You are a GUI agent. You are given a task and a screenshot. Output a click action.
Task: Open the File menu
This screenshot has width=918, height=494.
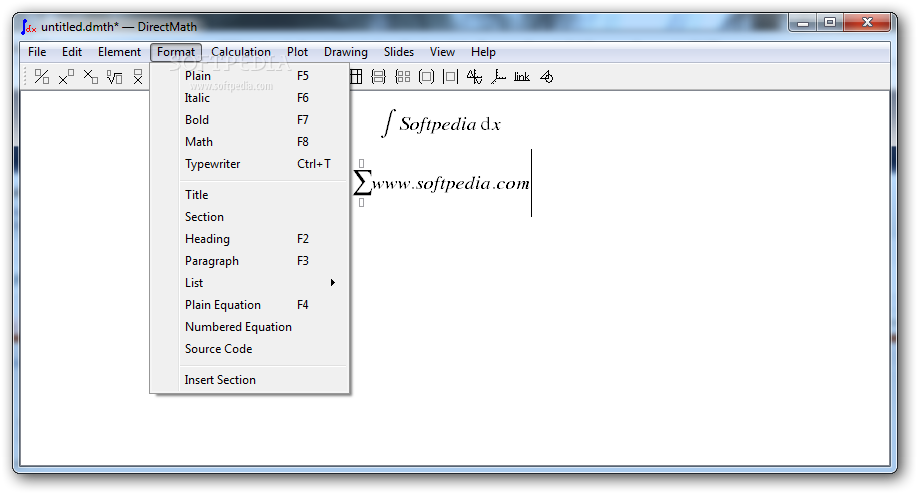click(x=37, y=52)
